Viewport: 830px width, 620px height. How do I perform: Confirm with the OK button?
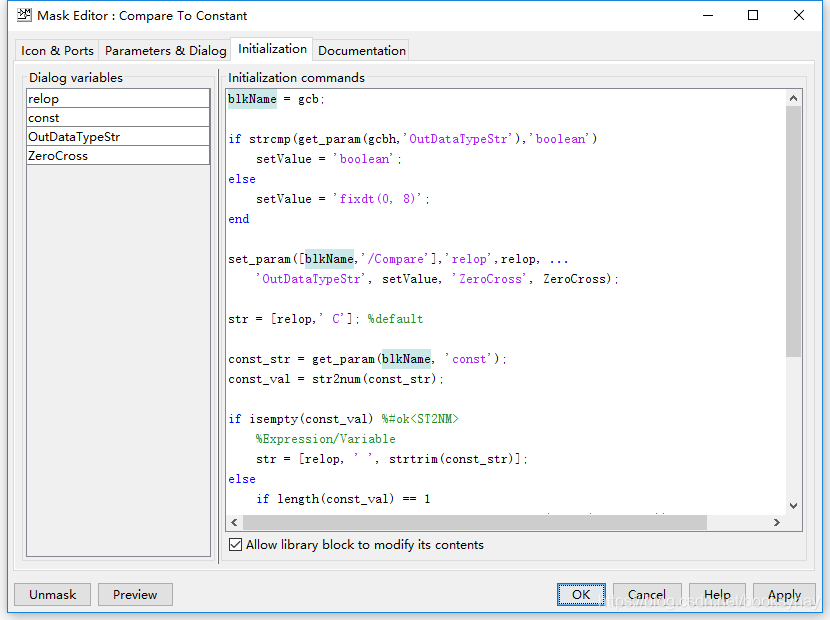[x=581, y=595]
